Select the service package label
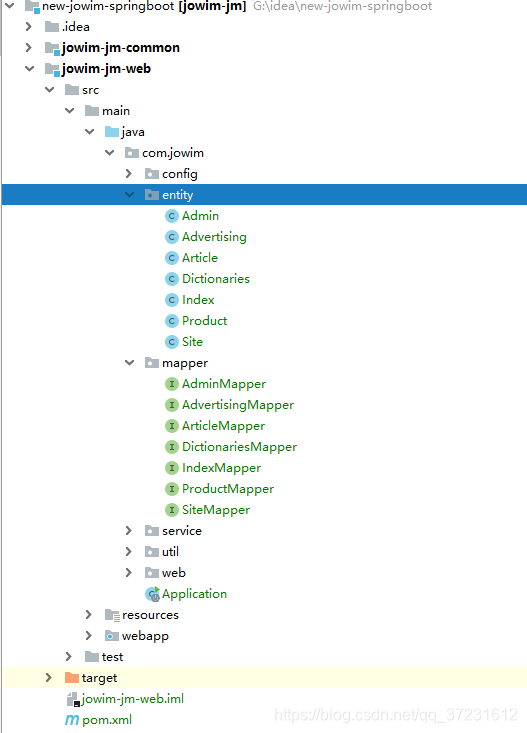This screenshot has height=733, width=527. tap(181, 531)
